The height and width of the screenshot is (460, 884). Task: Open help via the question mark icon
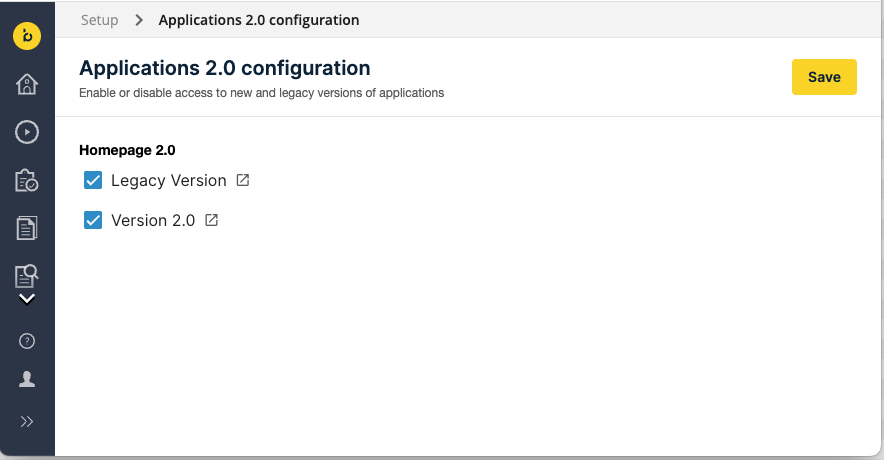27,341
